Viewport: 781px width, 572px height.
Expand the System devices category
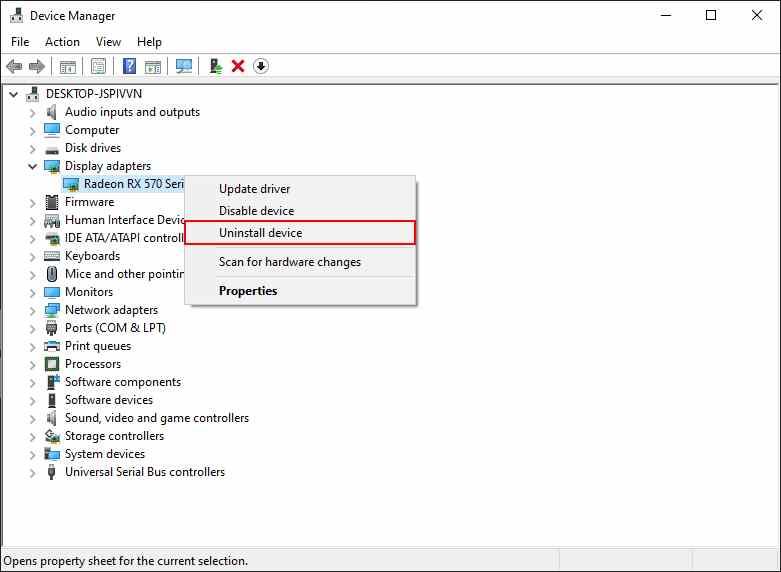pos(33,455)
